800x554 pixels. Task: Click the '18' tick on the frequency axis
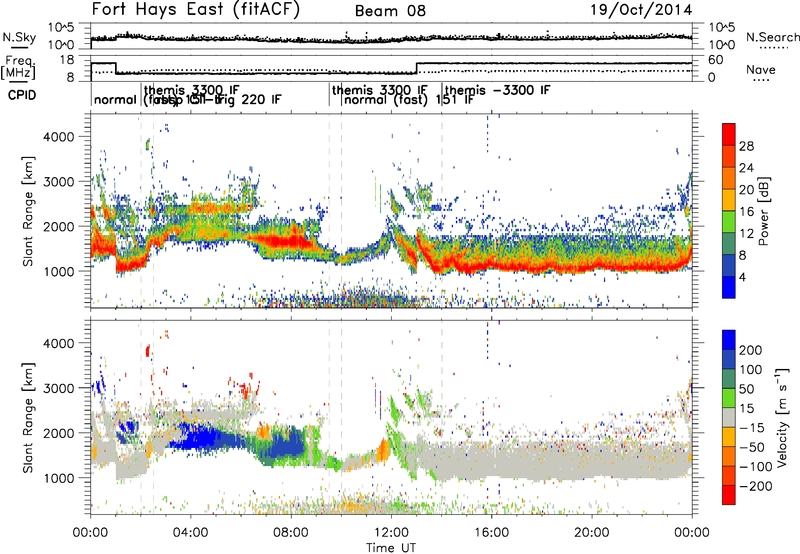click(x=67, y=60)
